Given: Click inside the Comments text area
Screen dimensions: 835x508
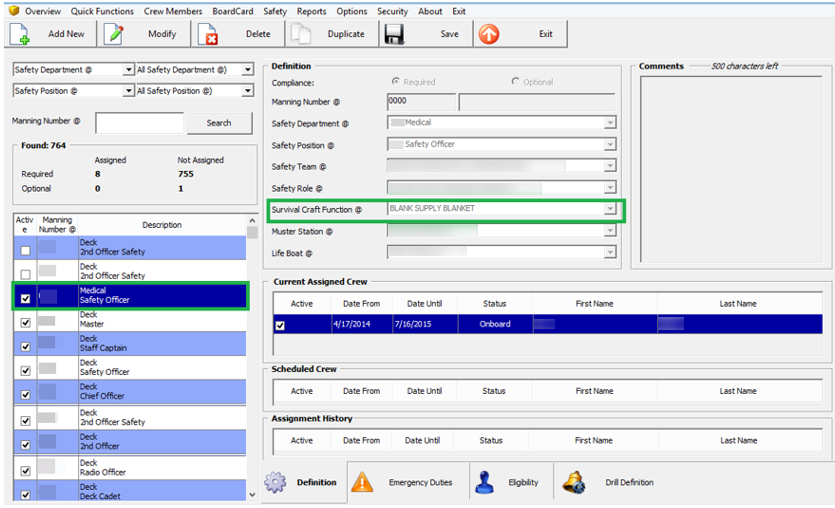Looking at the screenshot, I should pos(731,169).
